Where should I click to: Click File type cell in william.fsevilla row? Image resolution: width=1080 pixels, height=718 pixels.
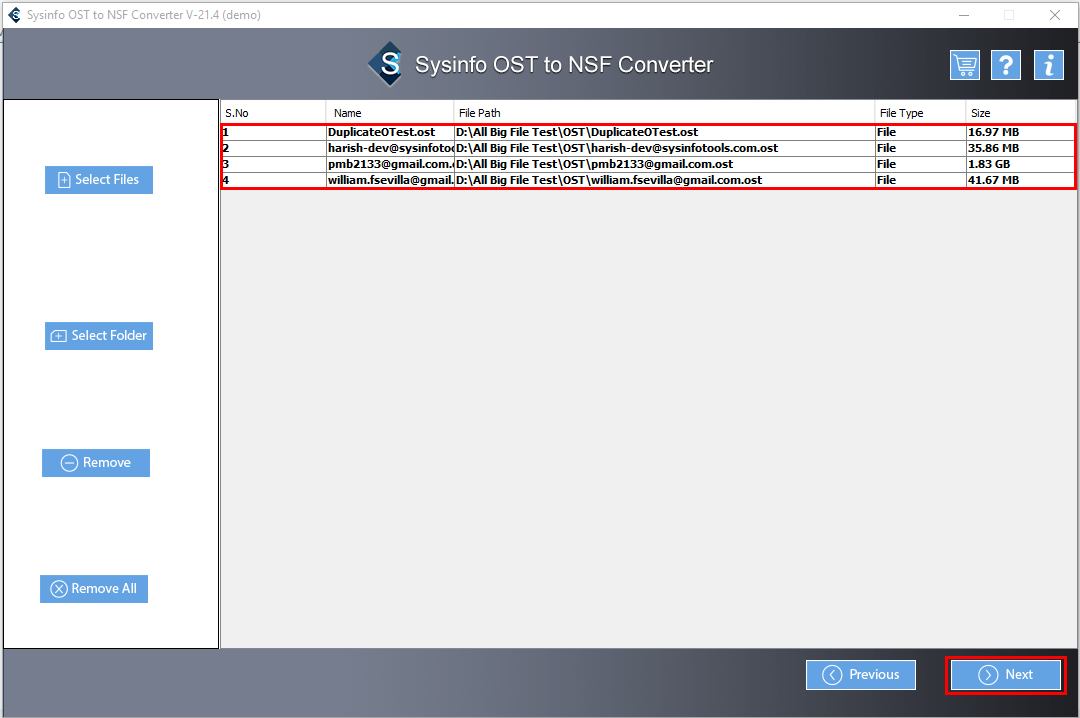coord(921,180)
